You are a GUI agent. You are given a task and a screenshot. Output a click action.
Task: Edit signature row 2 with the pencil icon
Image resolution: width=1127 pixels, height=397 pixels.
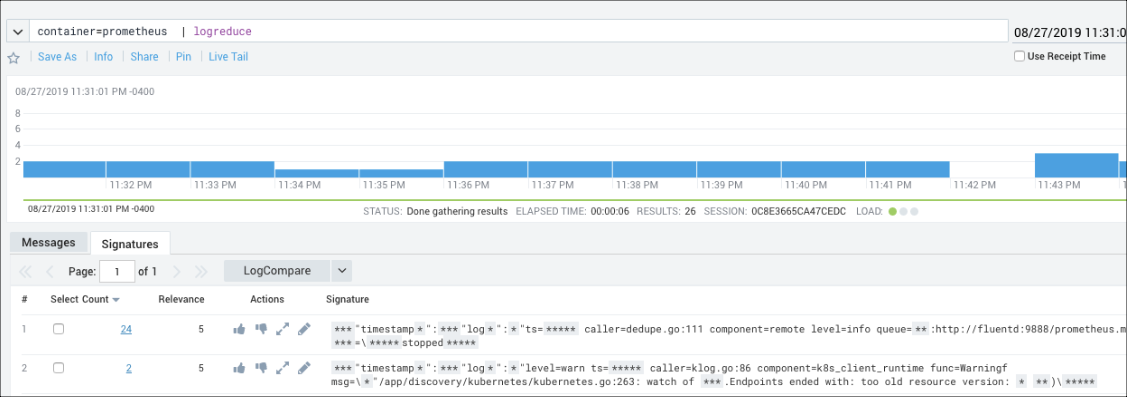[304, 368]
